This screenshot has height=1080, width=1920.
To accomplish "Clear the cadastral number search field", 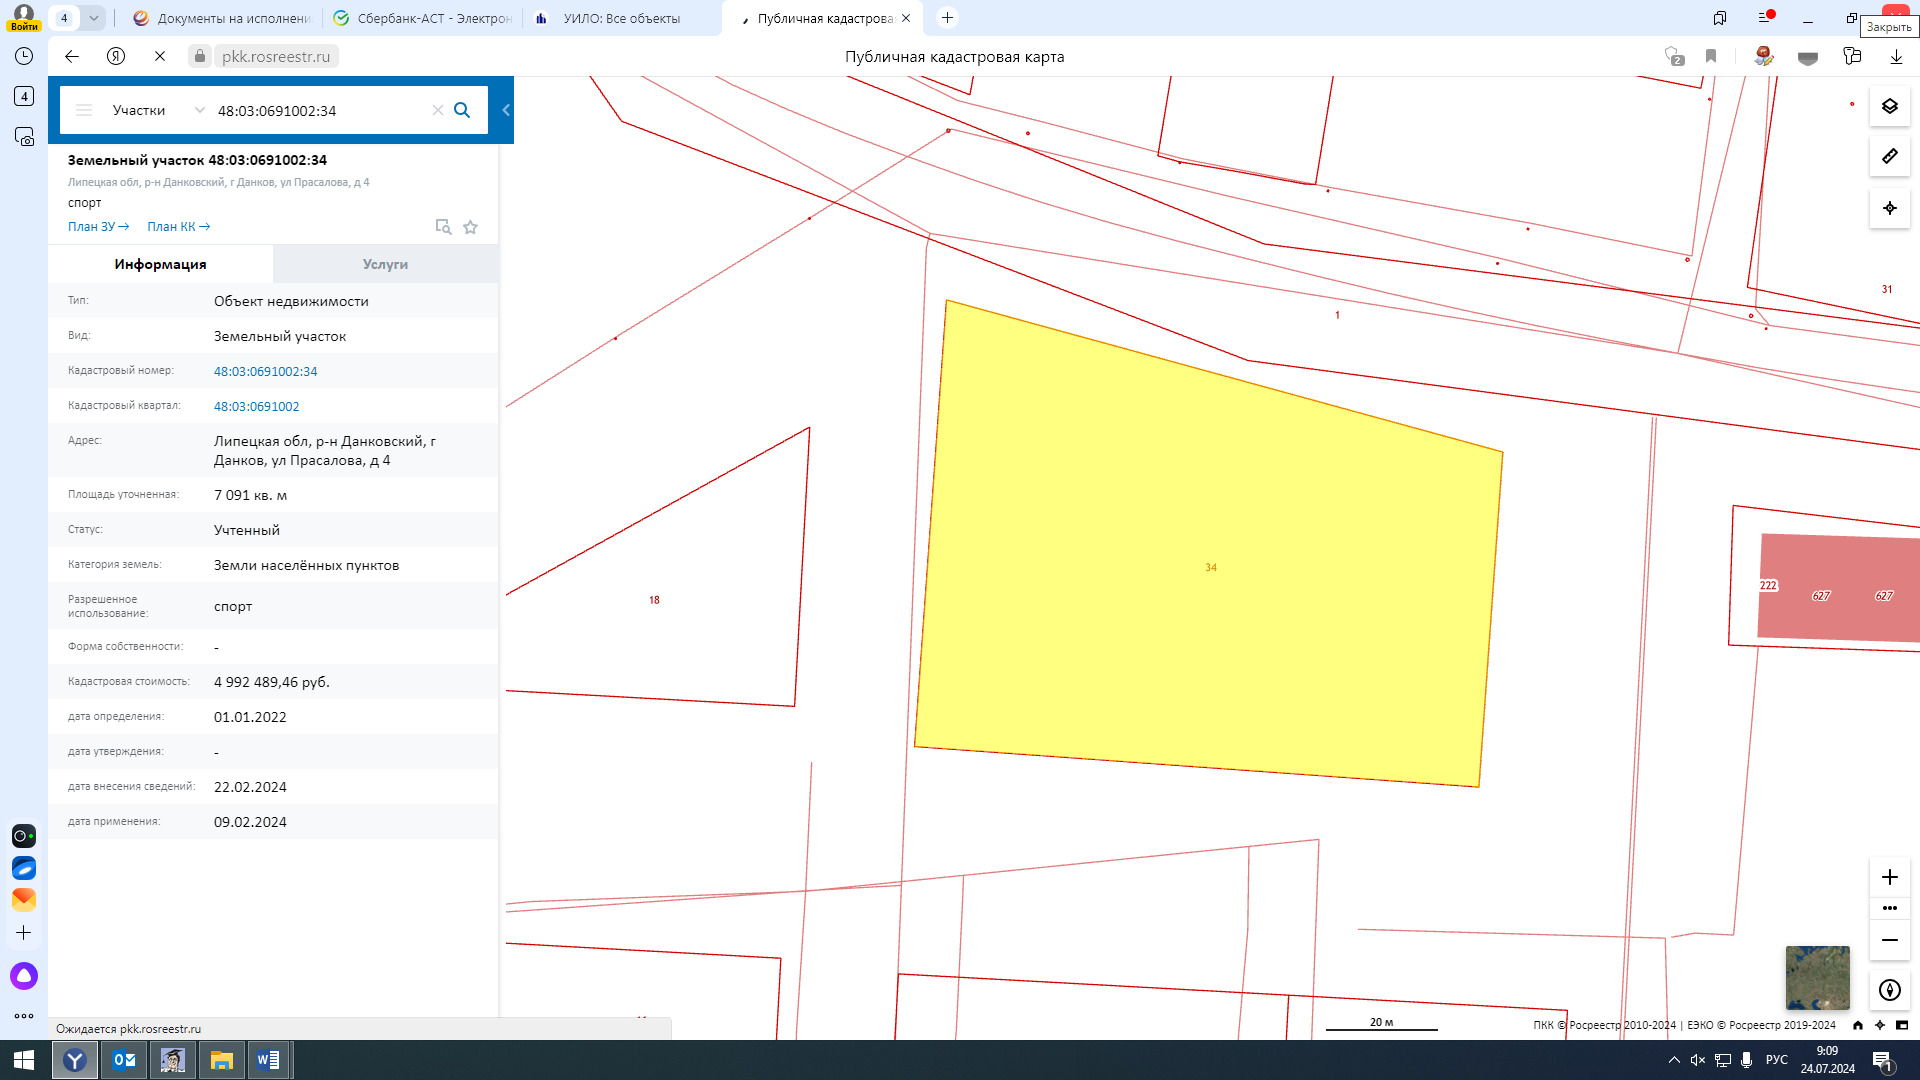I will [x=437, y=110].
